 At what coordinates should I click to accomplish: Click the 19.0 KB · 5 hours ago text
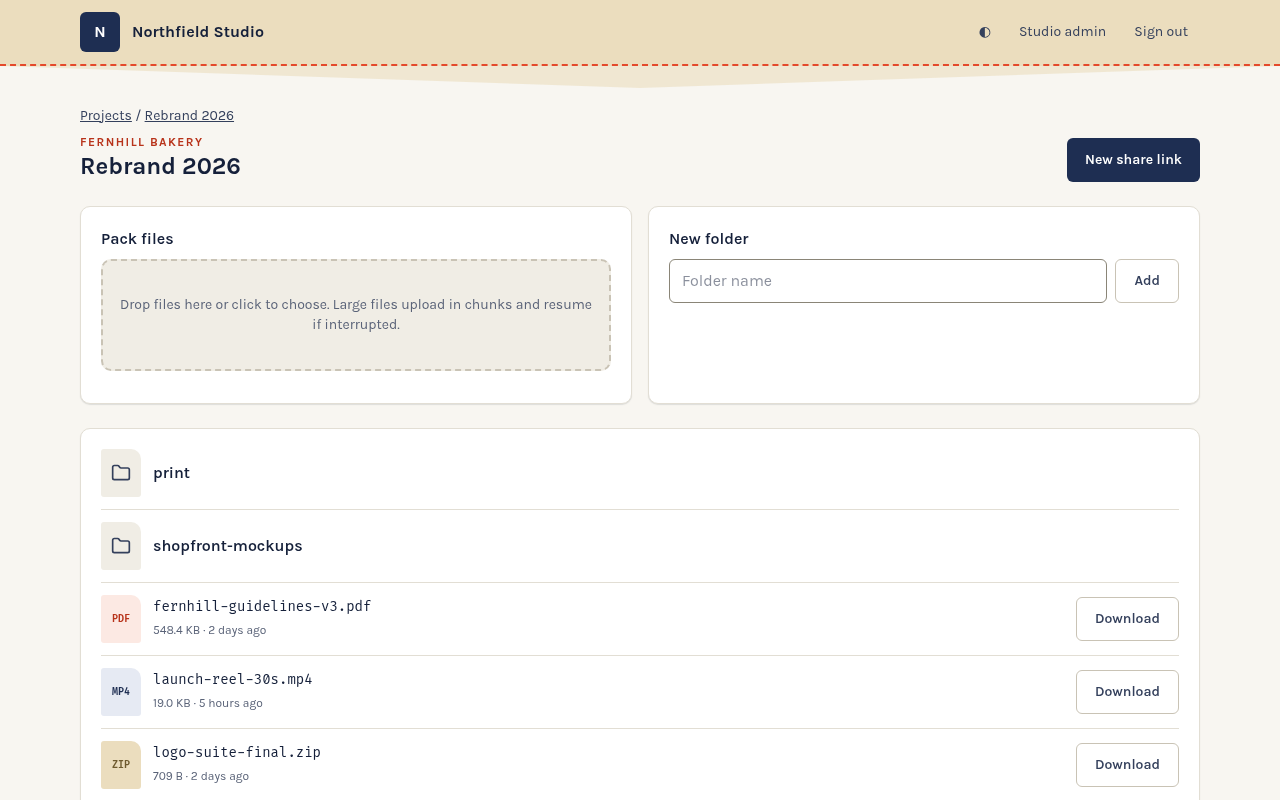[x=208, y=703]
